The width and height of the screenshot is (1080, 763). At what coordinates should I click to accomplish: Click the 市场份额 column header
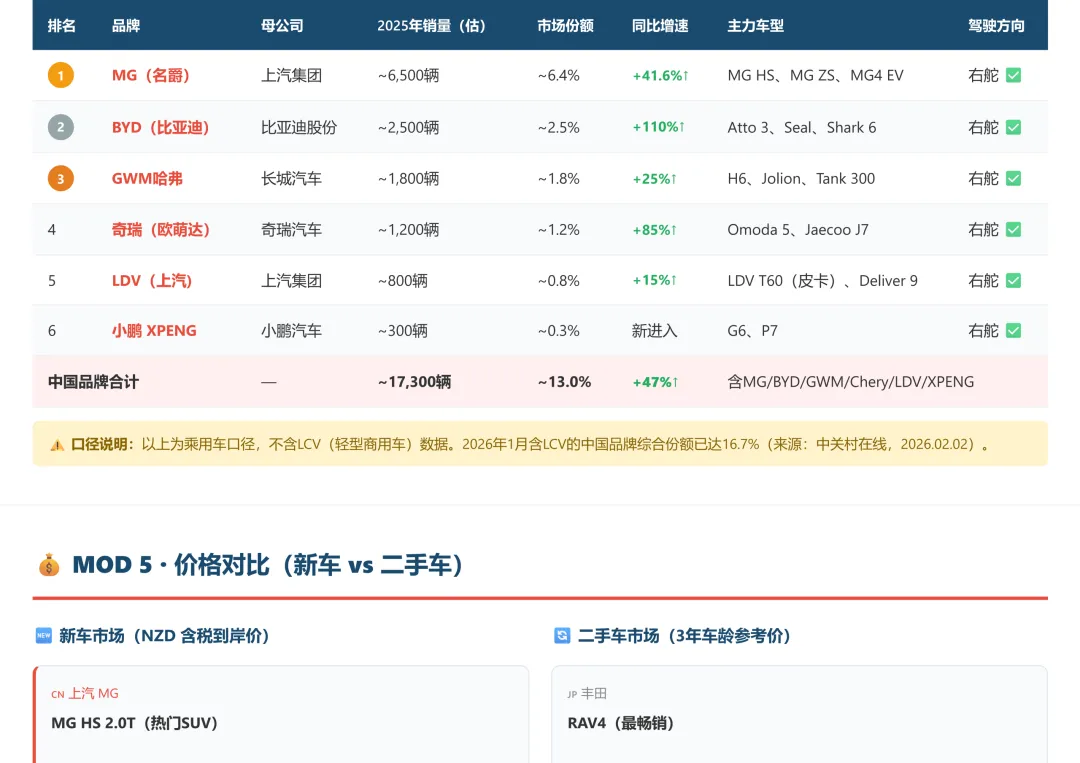tap(565, 26)
